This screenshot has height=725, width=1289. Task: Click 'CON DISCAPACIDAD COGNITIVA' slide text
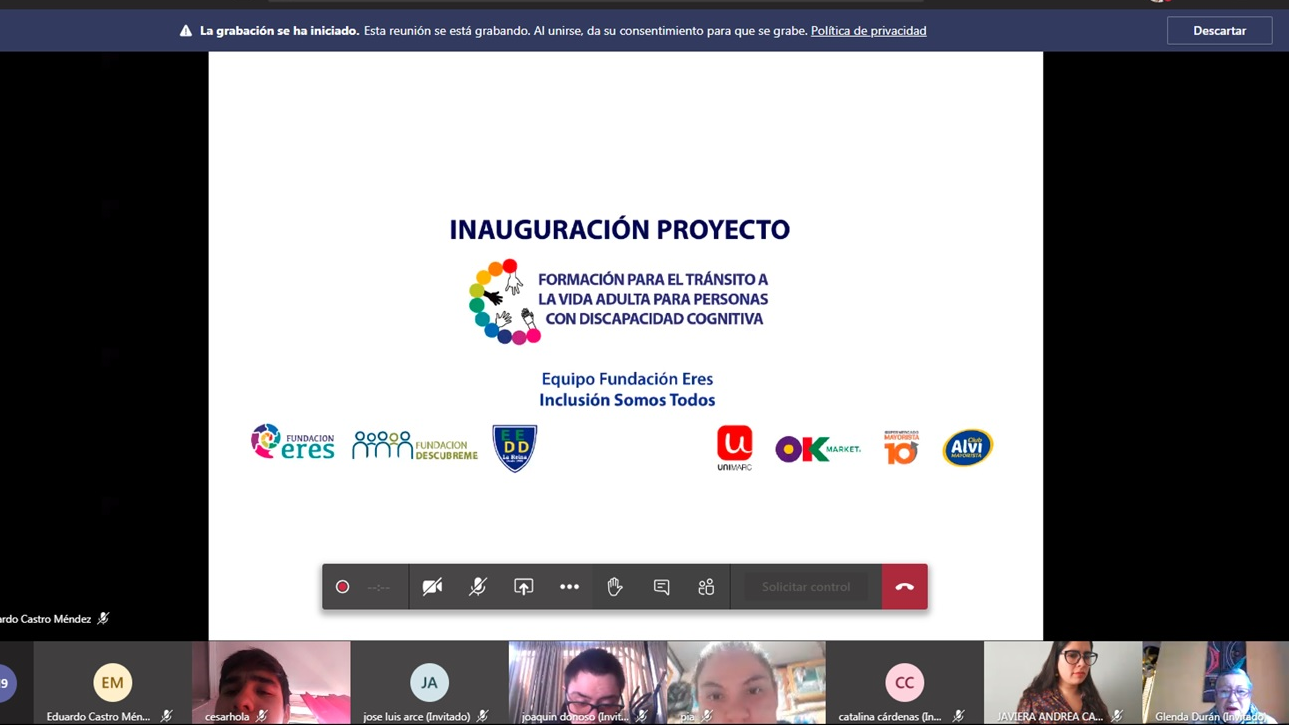pyautogui.click(x=654, y=319)
